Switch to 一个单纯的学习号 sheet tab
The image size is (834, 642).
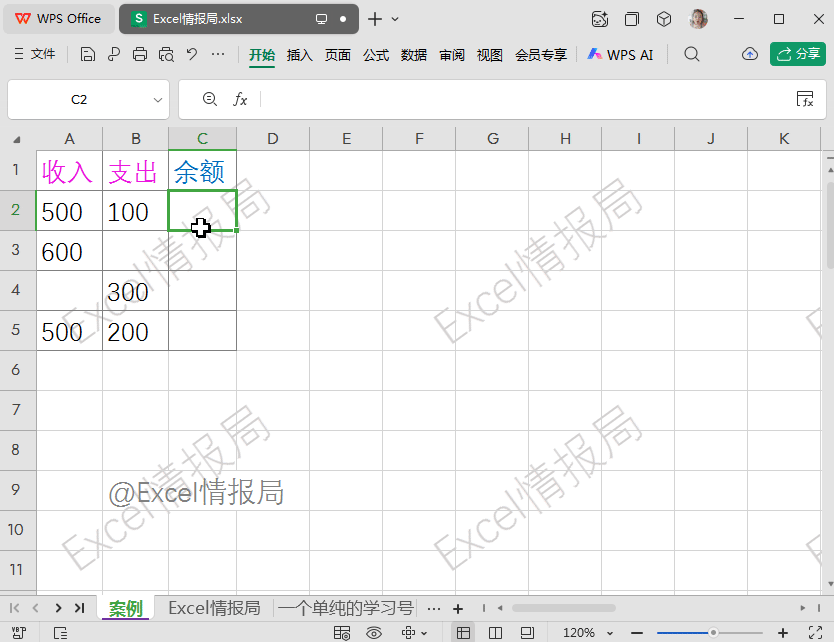click(x=346, y=607)
